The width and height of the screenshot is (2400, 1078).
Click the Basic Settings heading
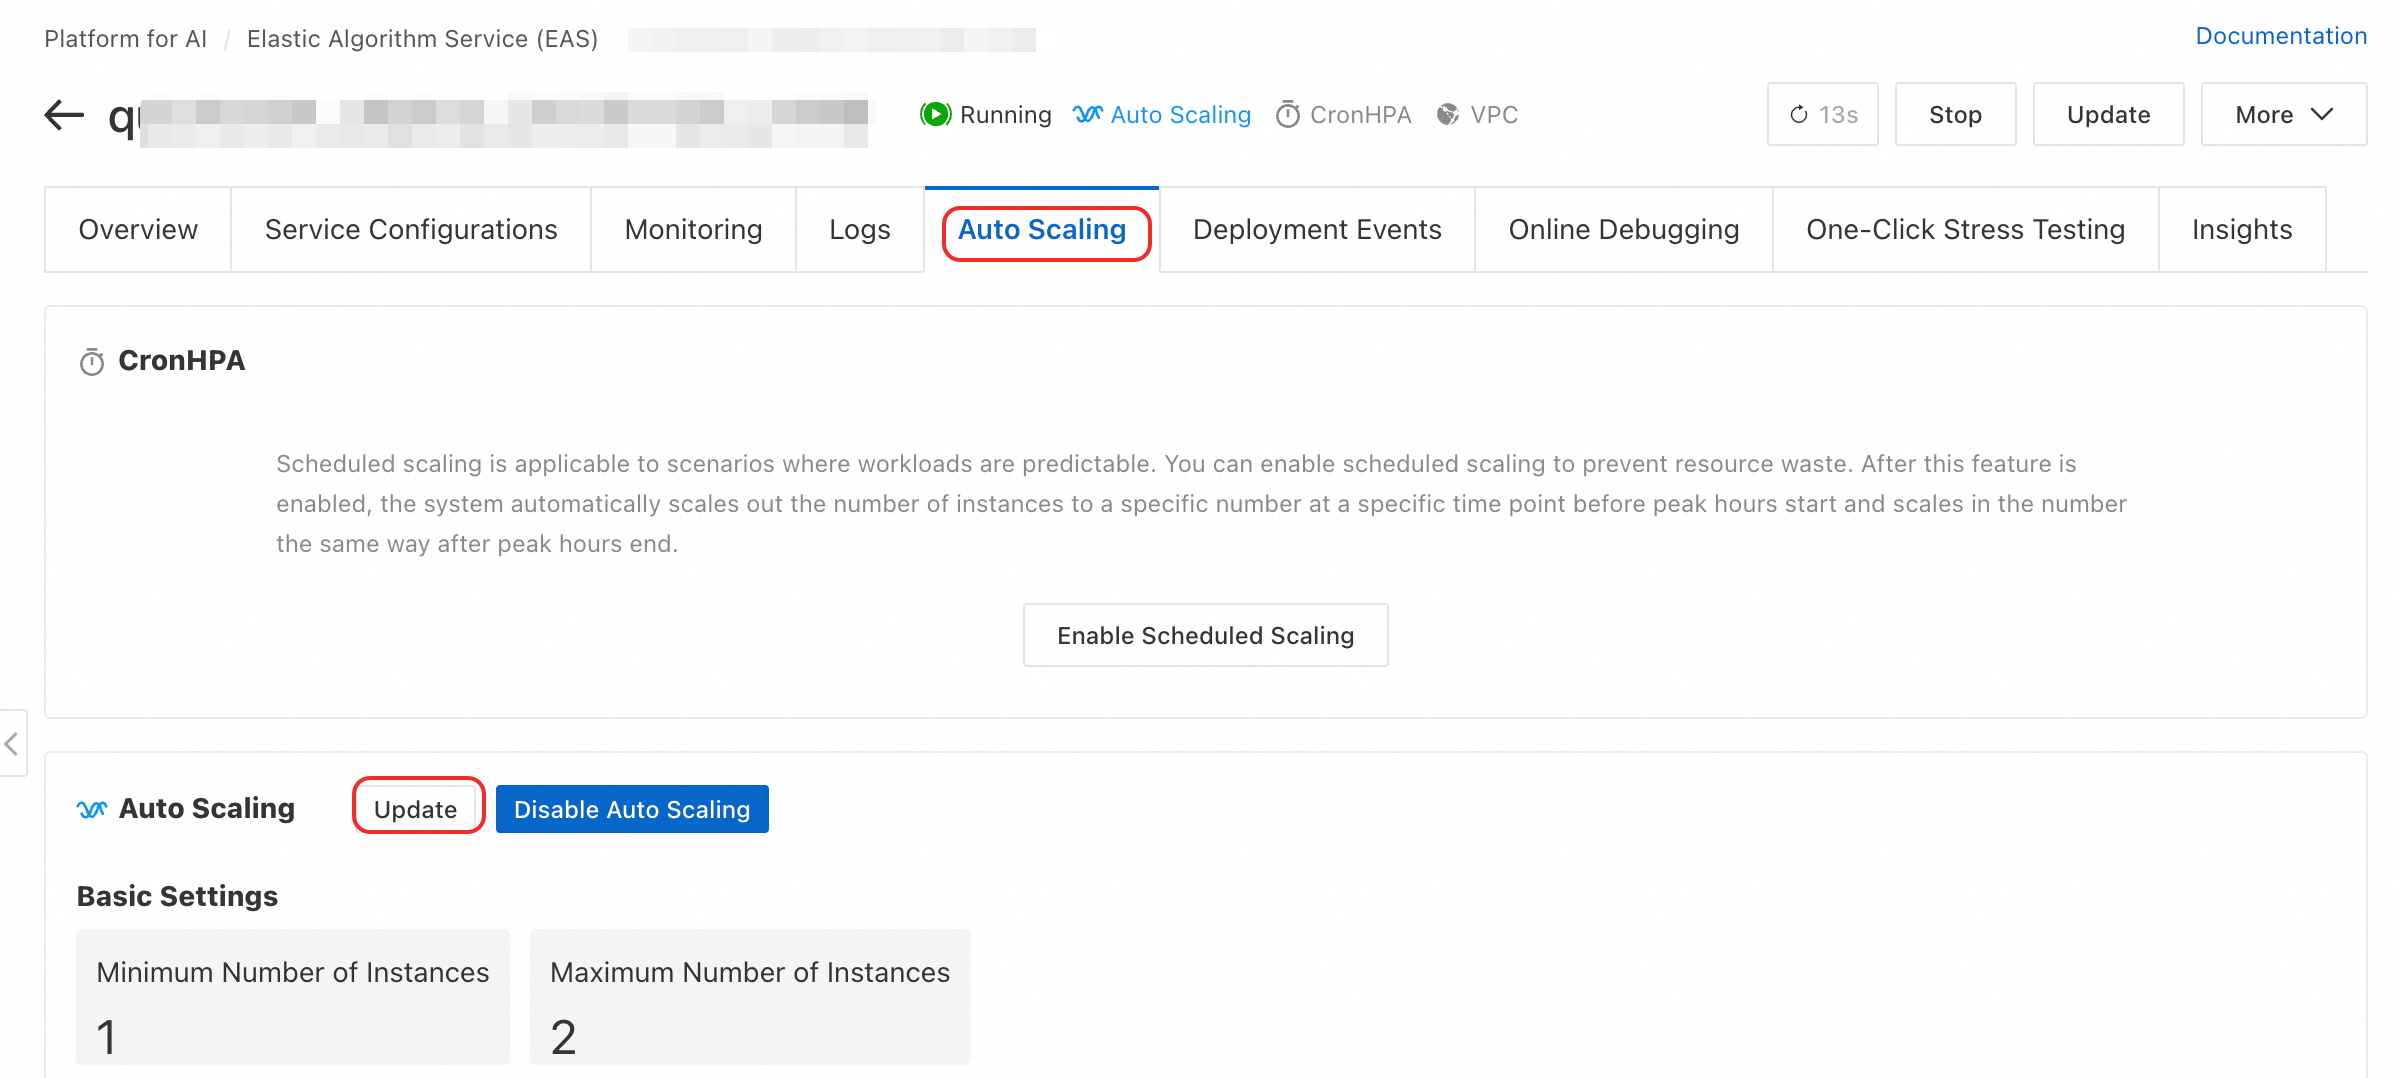tap(177, 896)
